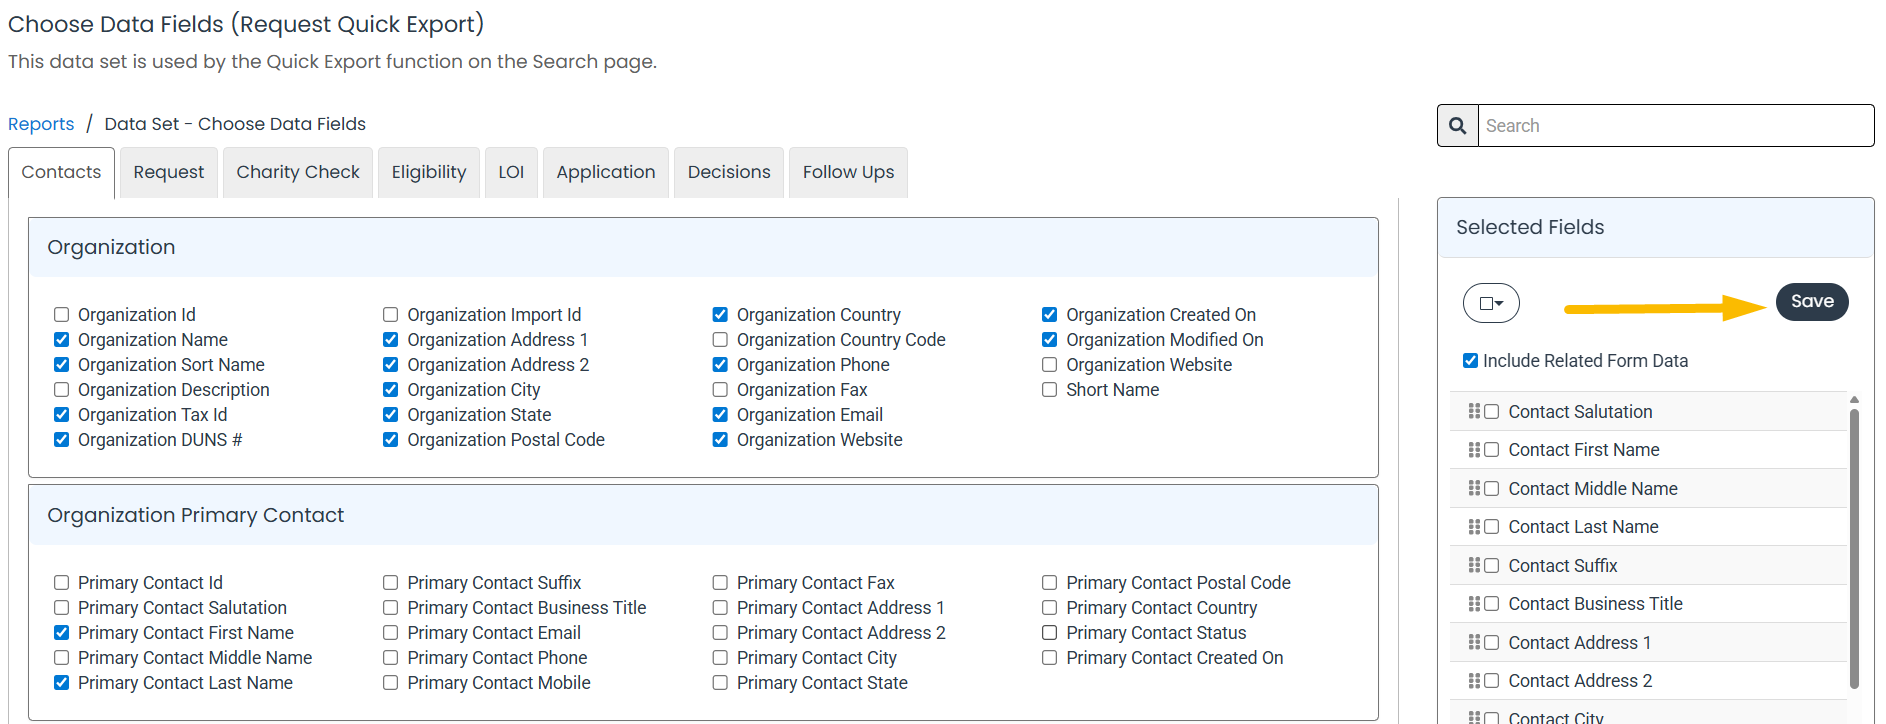The height and width of the screenshot is (724, 1886).
Task: Uncheck Organization Address 1
Action: click(x=391, y=340)
